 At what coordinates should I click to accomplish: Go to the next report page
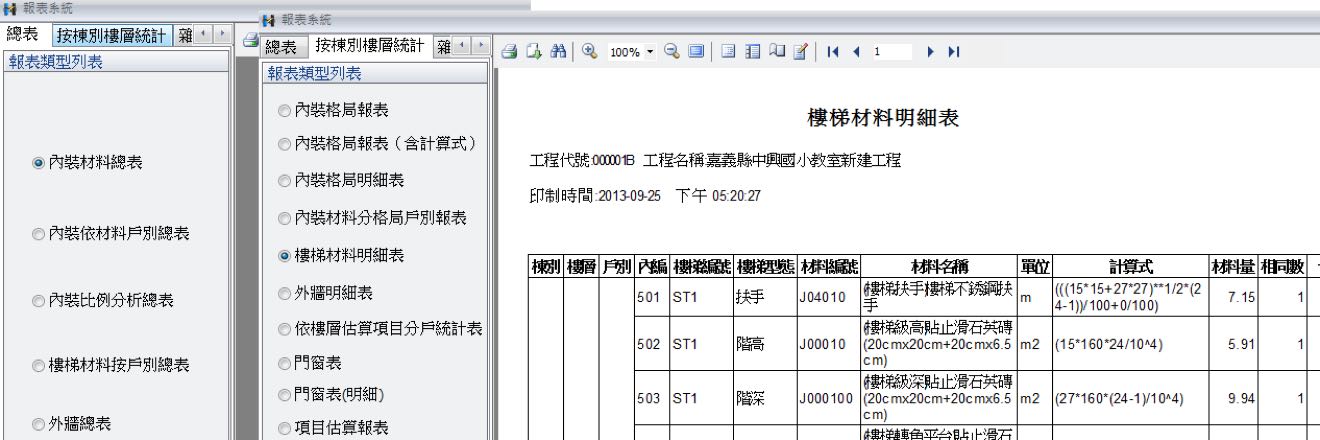[931, 51]
